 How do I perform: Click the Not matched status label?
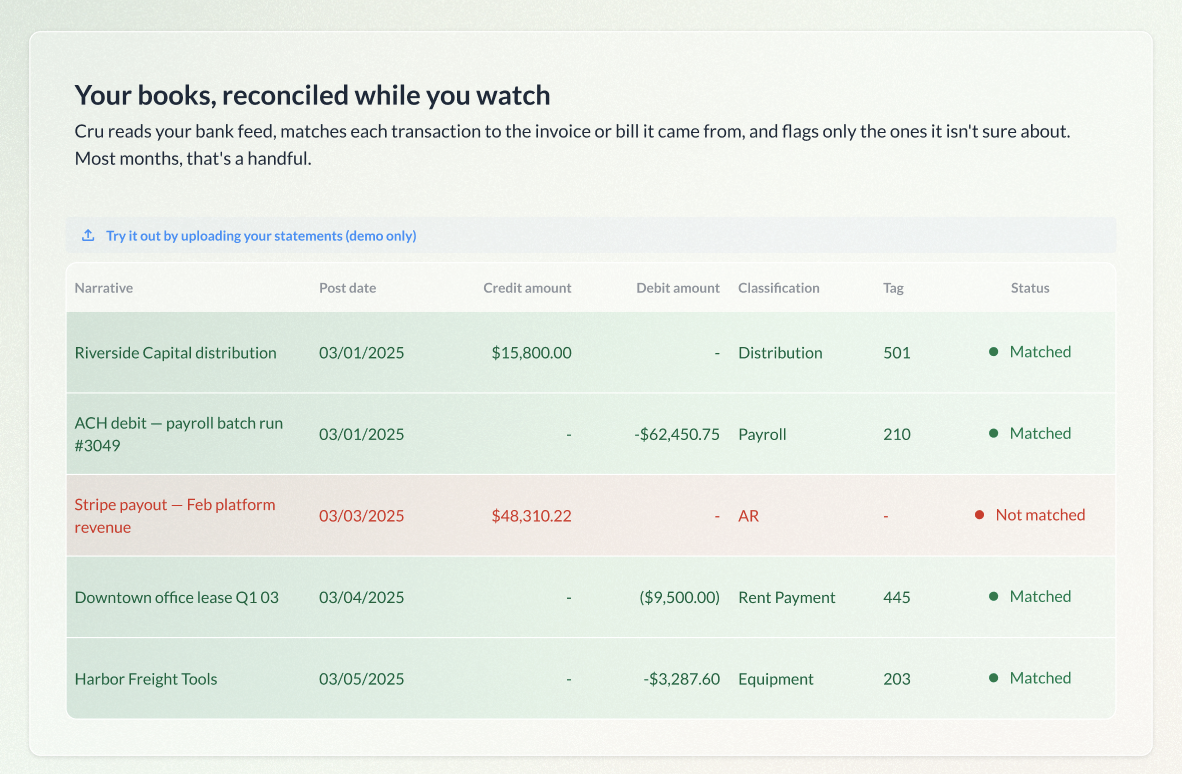[x=1040, y=515]
